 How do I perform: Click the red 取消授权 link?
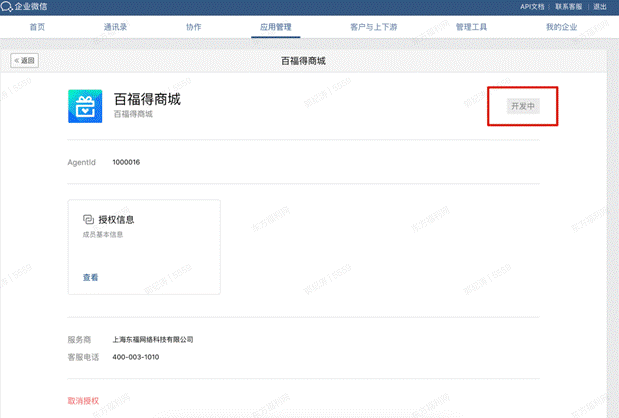tap(84, 401)
